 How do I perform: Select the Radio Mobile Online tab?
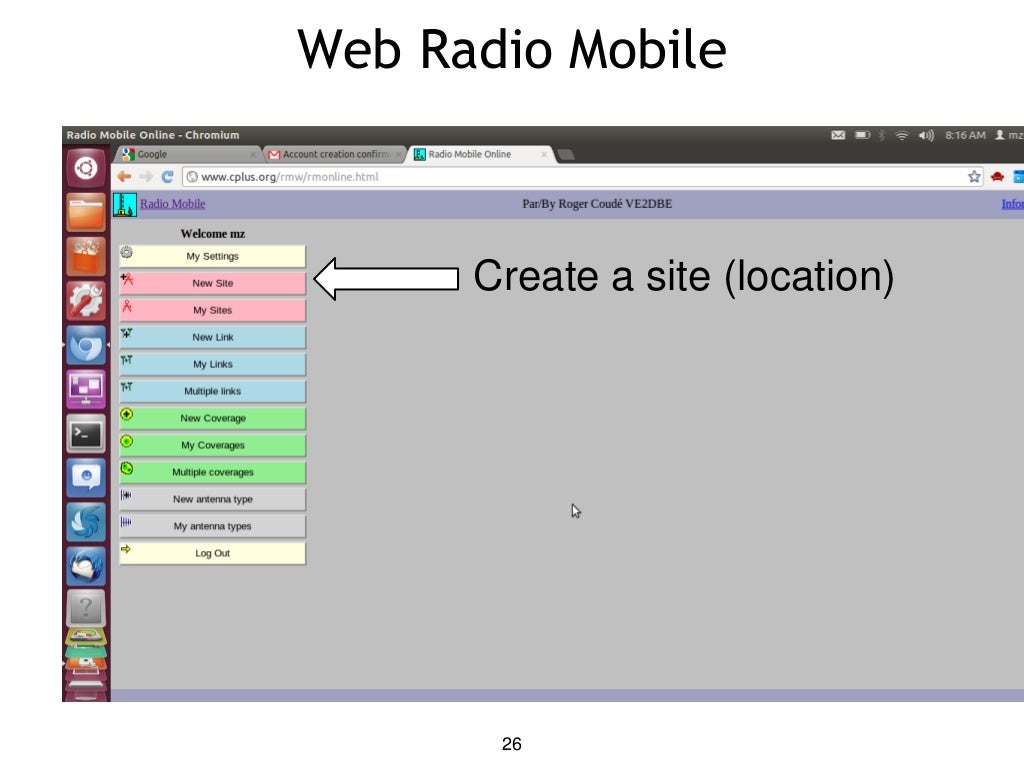(x=480, y=155)
